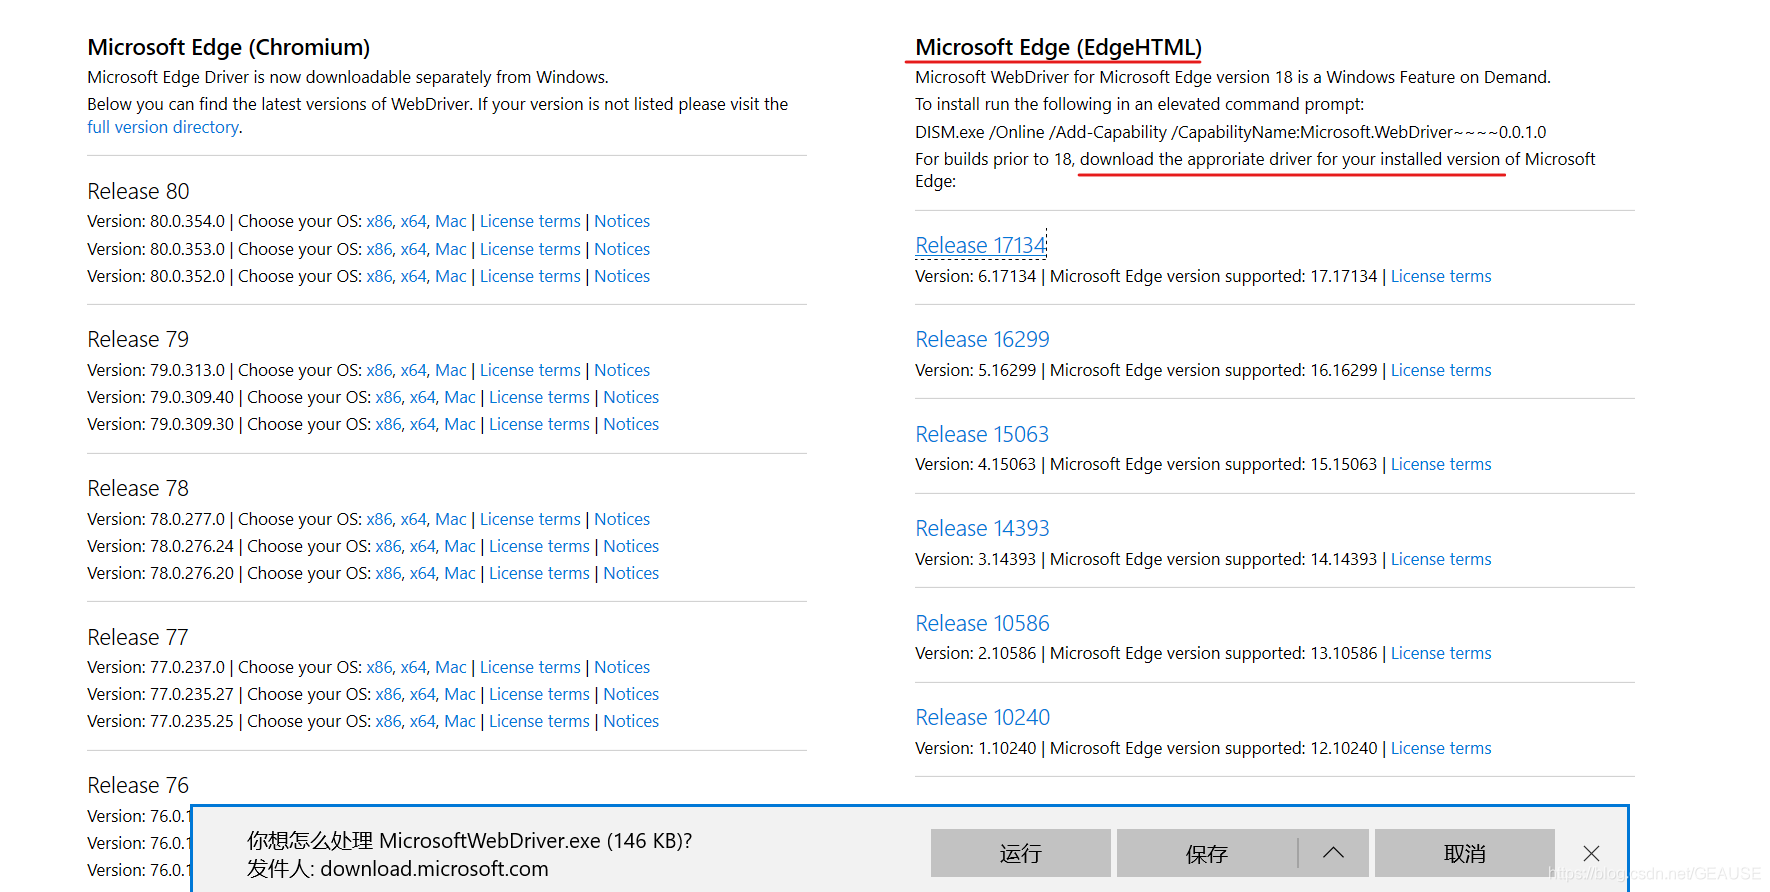
Task: Open Notices for version 79.0.313.0
Action: (x=622, y=370)
